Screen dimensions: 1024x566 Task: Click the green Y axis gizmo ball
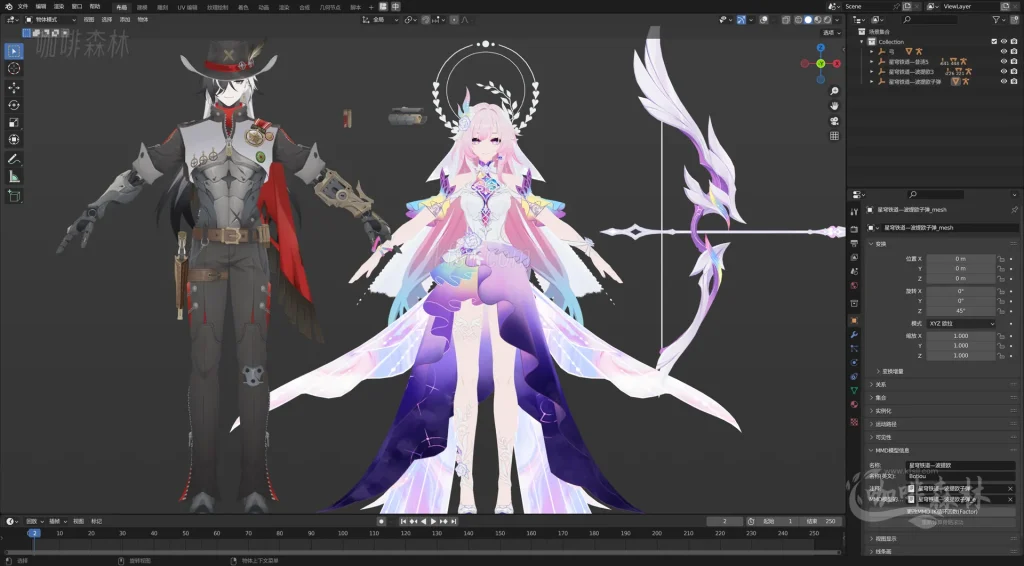coord(820,63)
